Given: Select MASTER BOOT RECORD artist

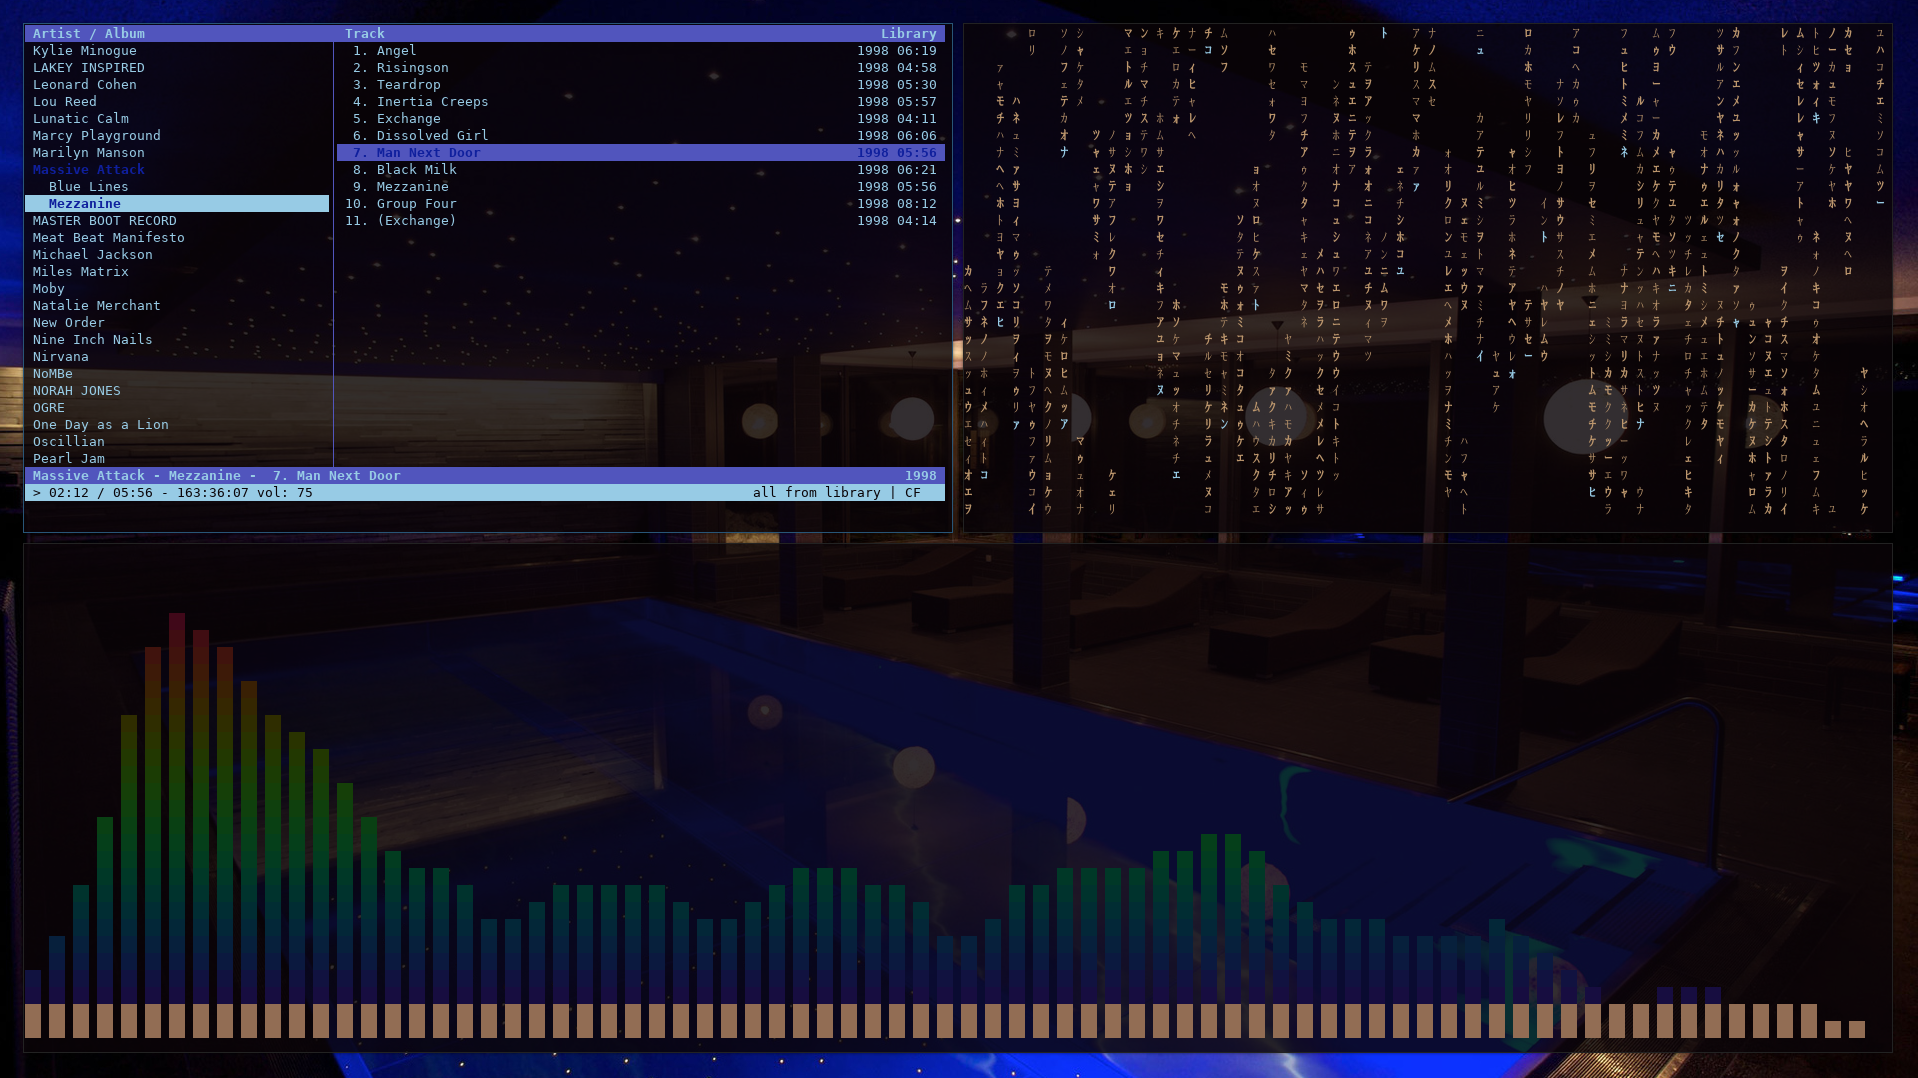Looking at the screenshot, I should [104, 221].
